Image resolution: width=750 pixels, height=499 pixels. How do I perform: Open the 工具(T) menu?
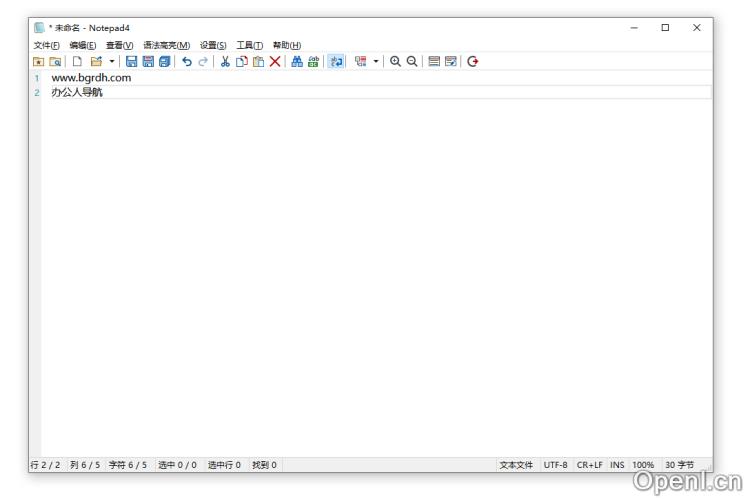(249, 45)
